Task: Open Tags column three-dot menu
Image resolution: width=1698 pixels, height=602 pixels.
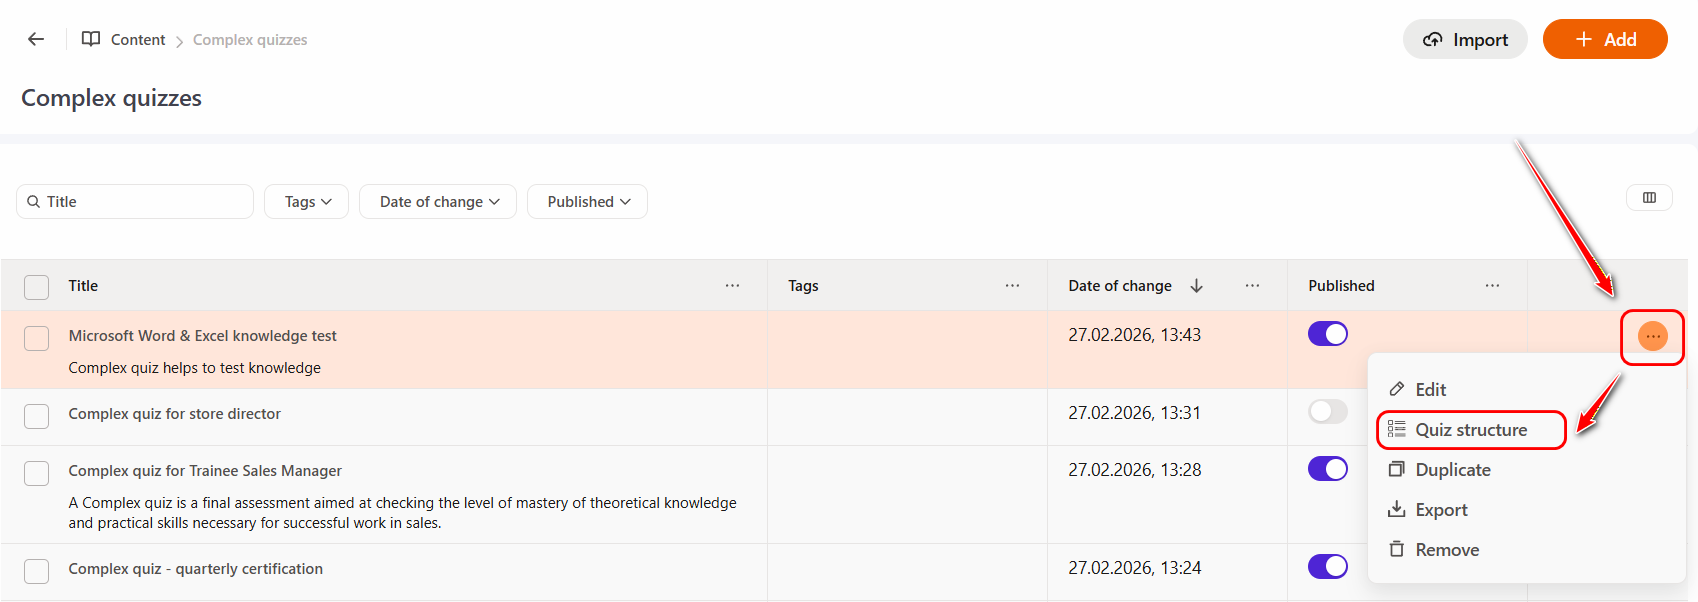Action: tap(1012, 286)
